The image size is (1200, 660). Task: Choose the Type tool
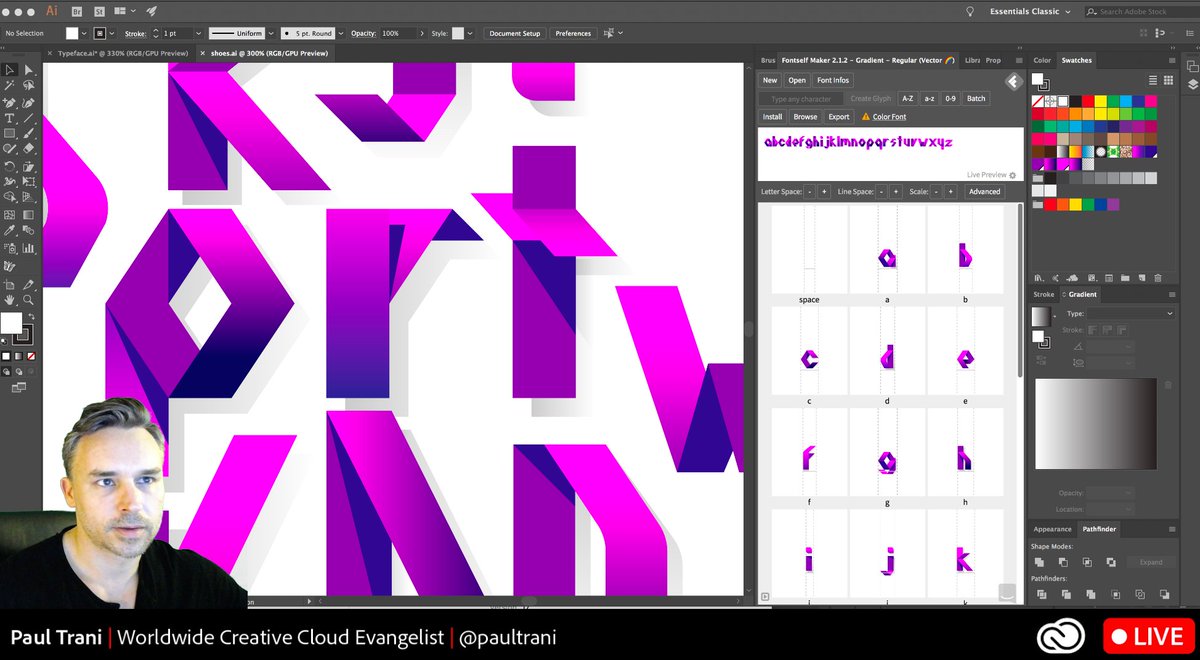click(x=9, y=118)
